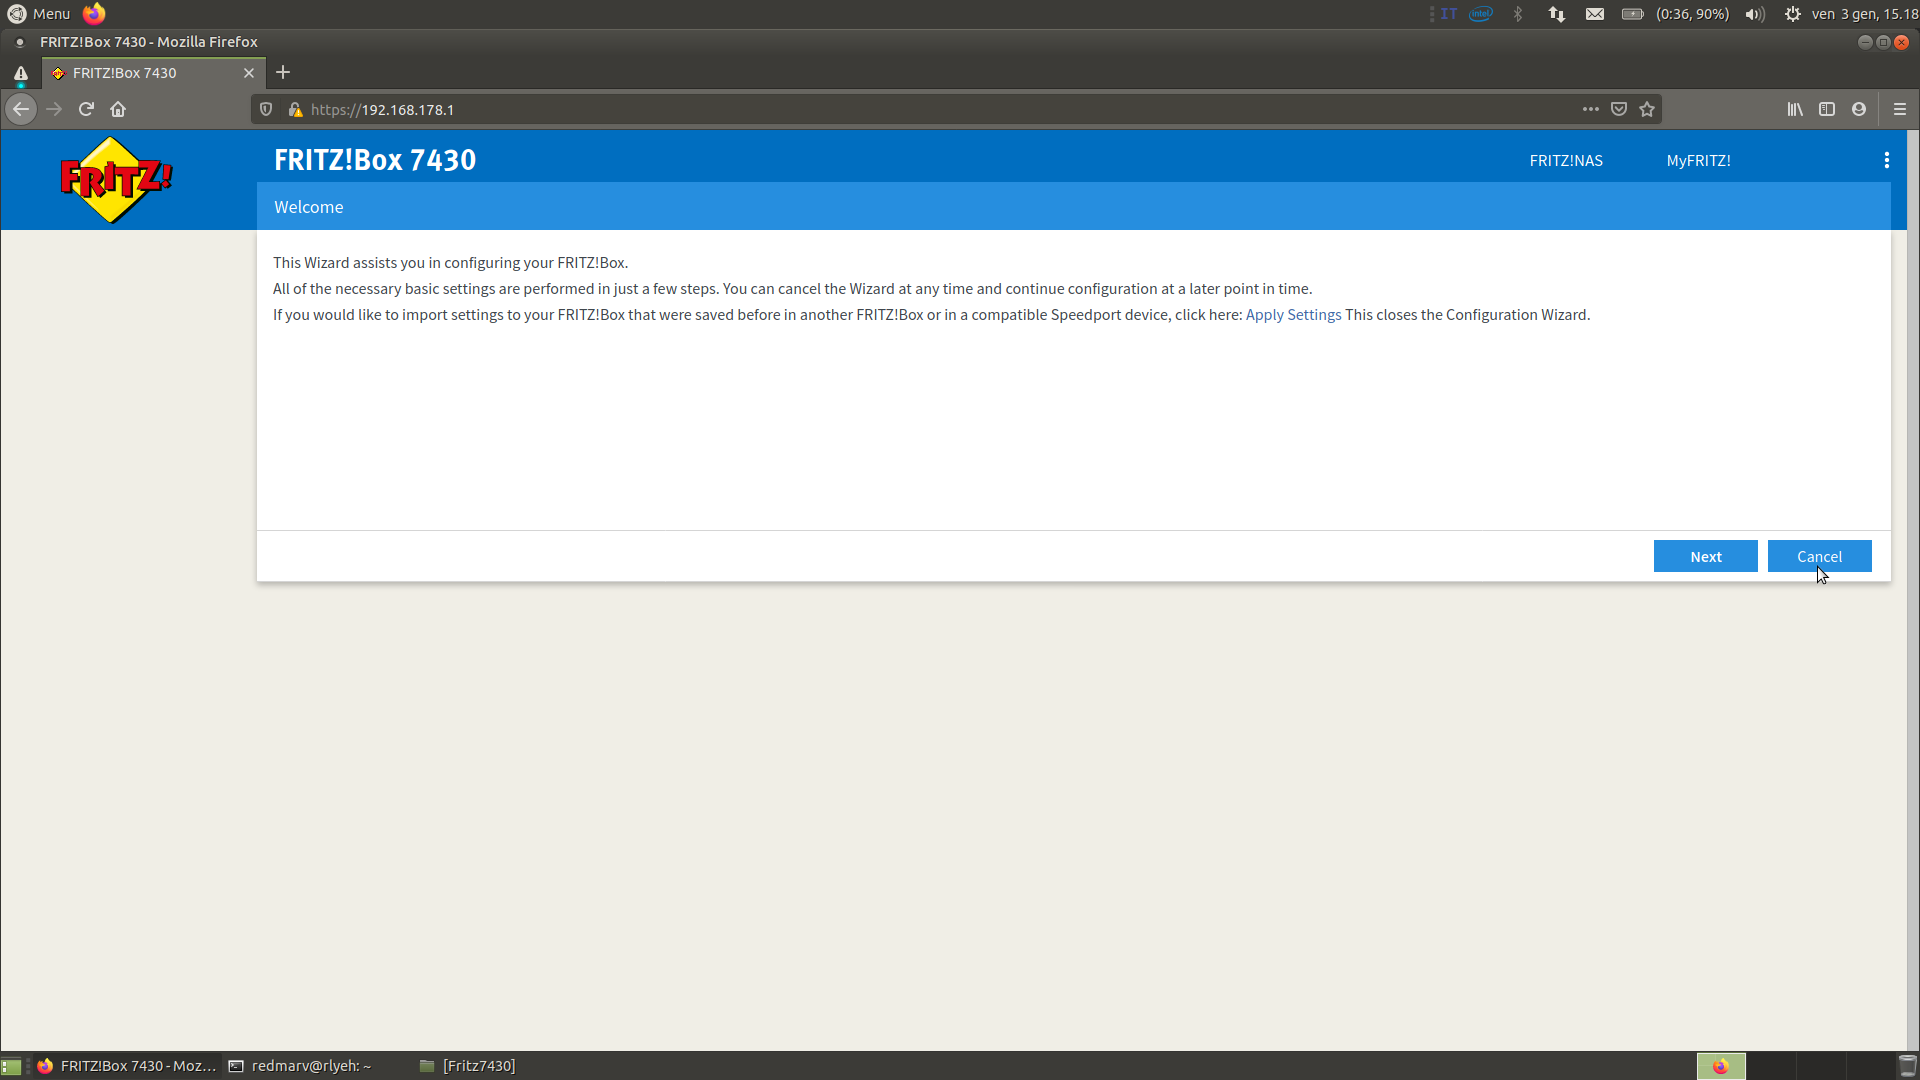1920x1080 pixels.
Task: Open the network connections tray icon
Action: click(x=1557, y=14)
